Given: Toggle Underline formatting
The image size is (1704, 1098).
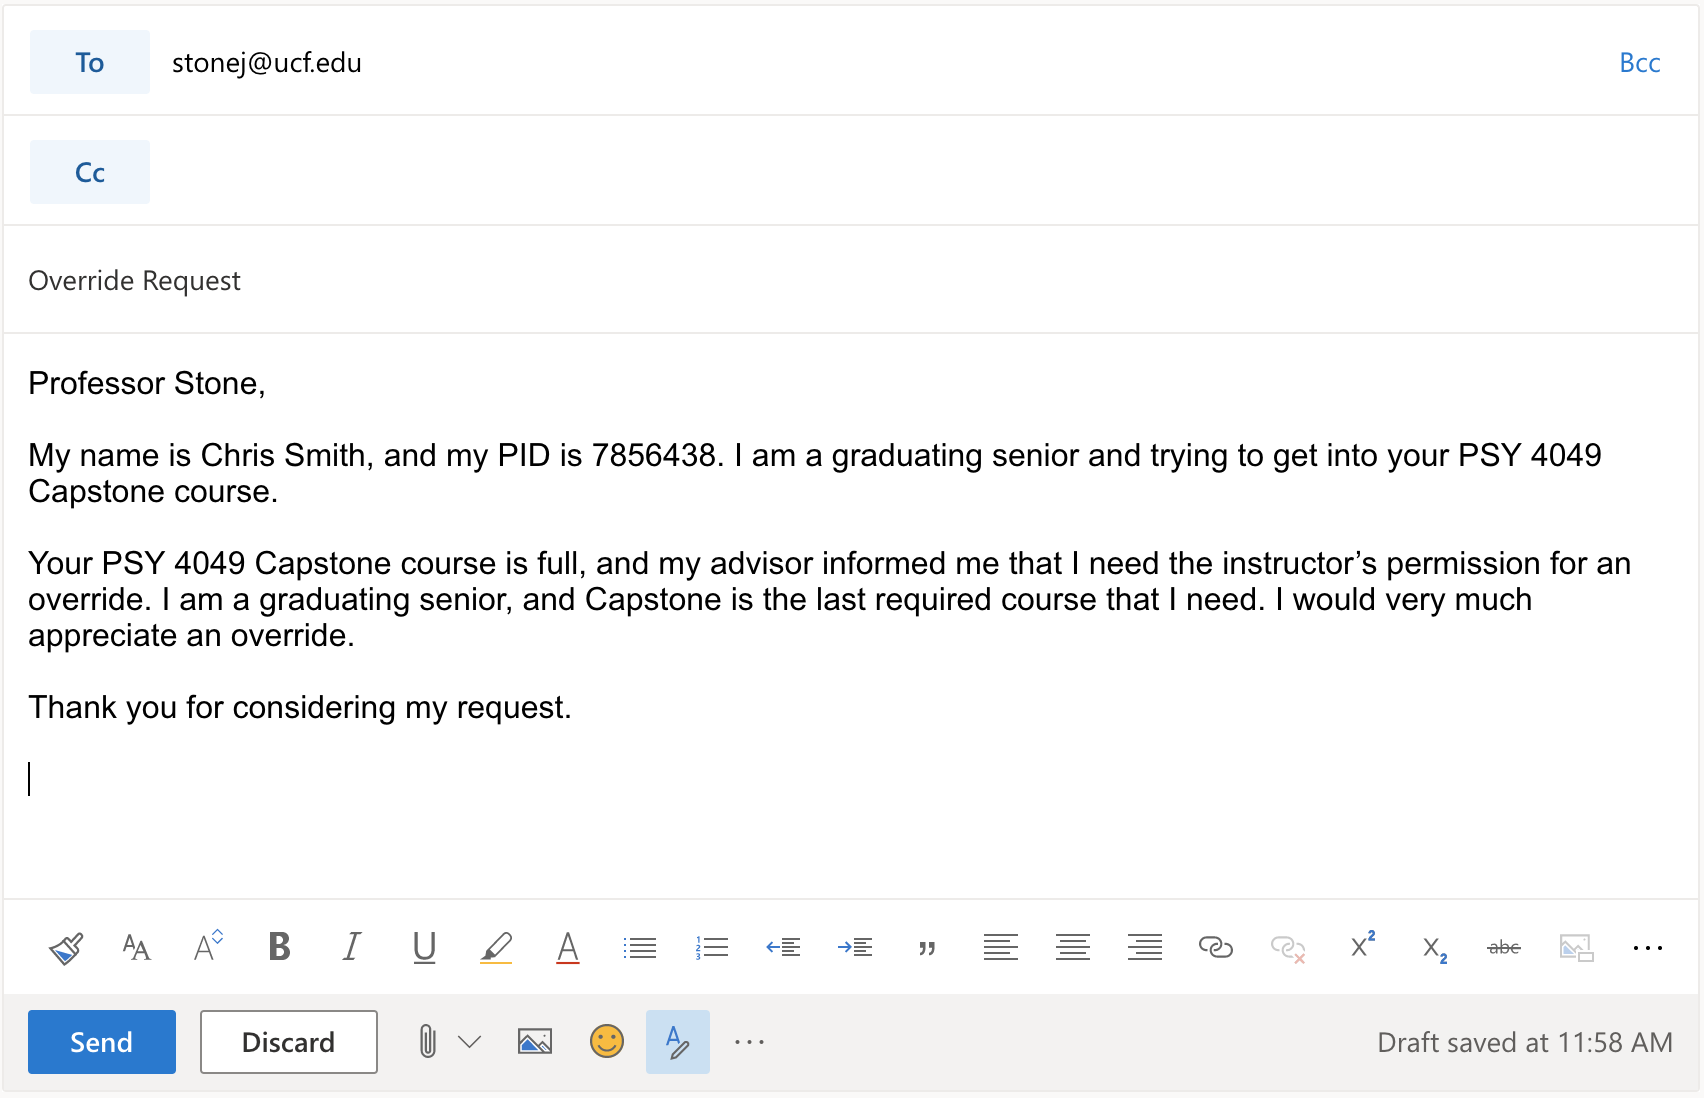Looking at the screenshot, I should [424, 947].
